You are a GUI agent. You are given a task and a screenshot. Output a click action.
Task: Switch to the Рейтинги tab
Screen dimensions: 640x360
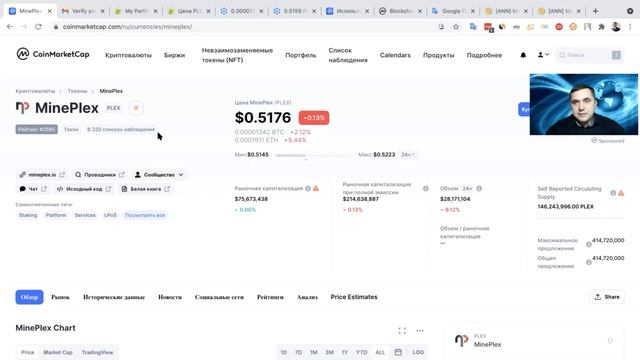(x=270, y=297)
